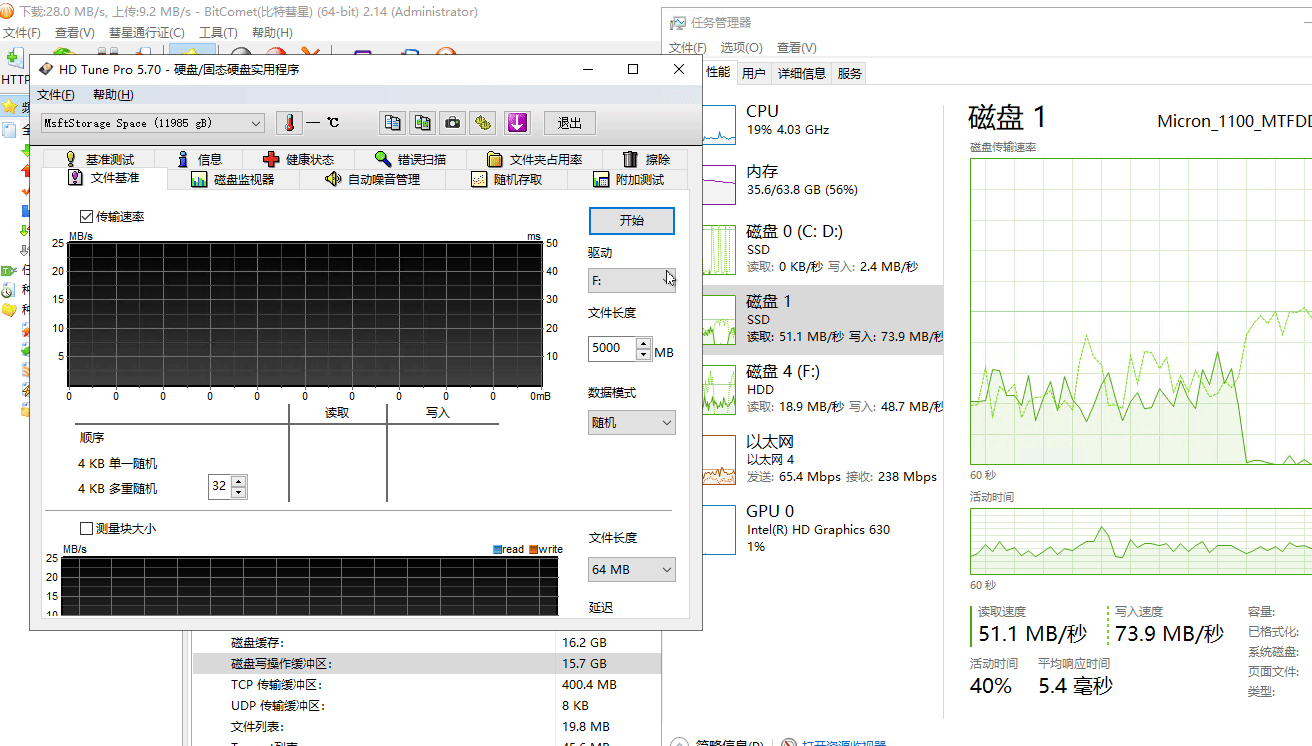Open the HD Tune options wrench icon
This screenshot has width=1312, height=746.
[x=483, y=123]
